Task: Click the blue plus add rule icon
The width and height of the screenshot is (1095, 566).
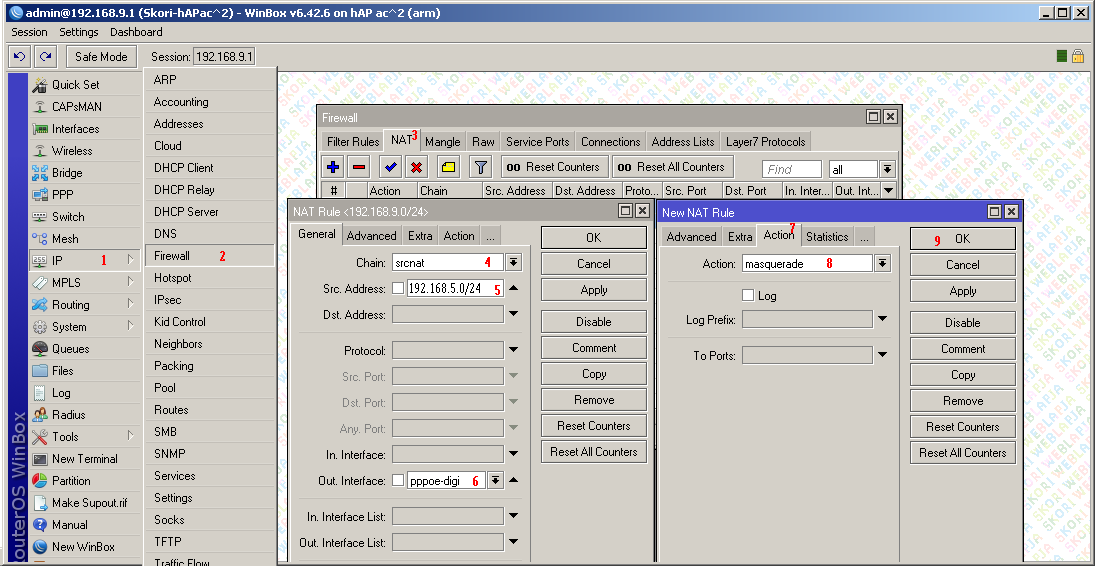Action: [x=333, y=167]
